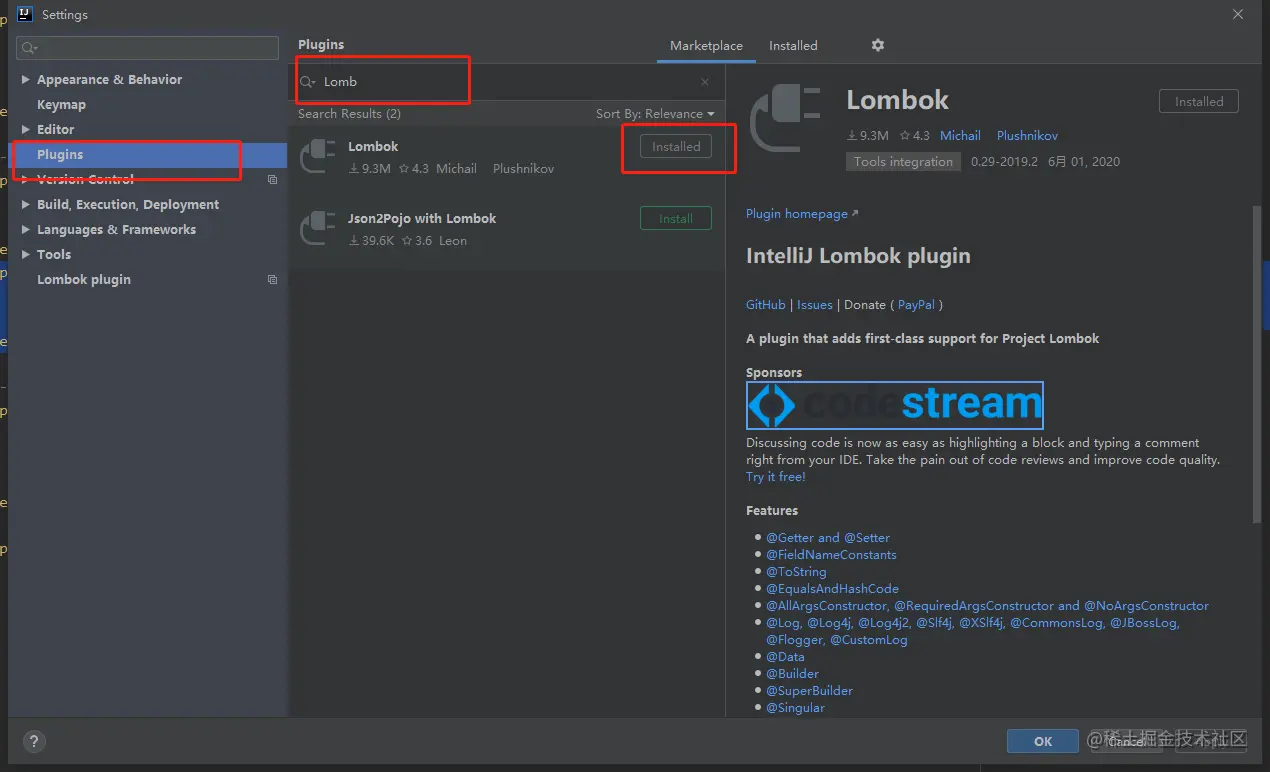The image size is (1270, 772).
Task: Open the PayPal donate link
Action: pyautogui.click(x=917, y=305)
